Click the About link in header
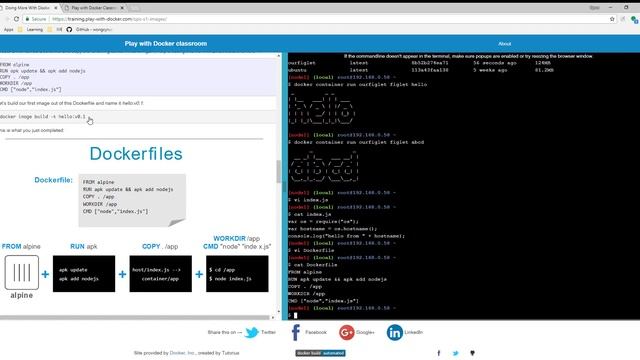The image size is (640, 360). (504, 44)
